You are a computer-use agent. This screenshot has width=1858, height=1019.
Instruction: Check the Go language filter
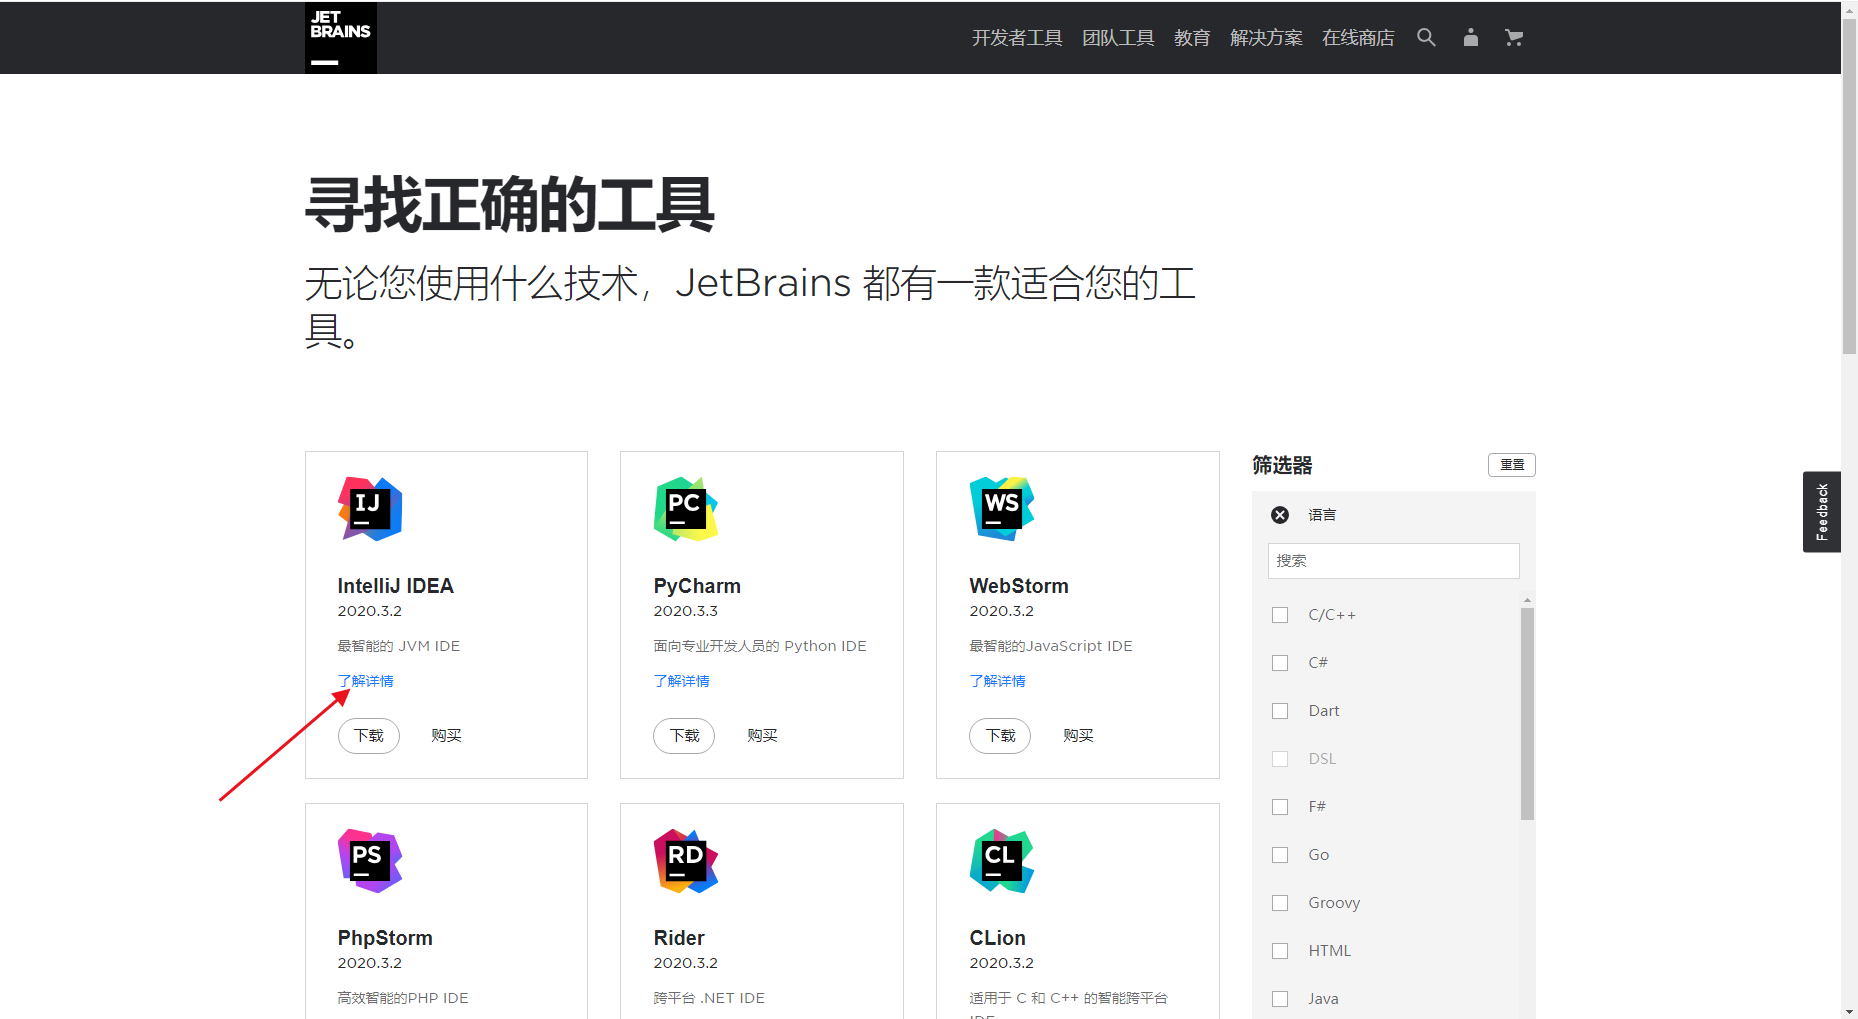[x=1280, y=855]
